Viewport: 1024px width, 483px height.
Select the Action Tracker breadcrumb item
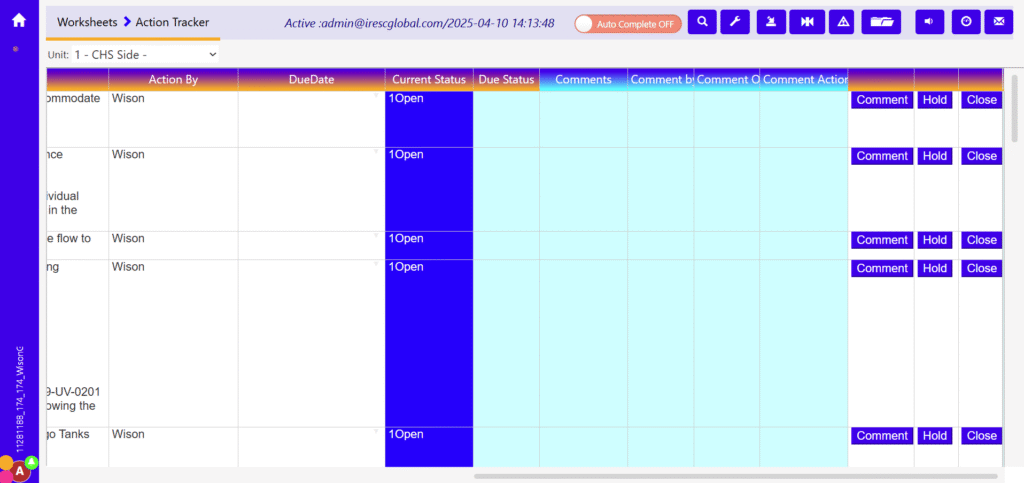coord(173,22)
